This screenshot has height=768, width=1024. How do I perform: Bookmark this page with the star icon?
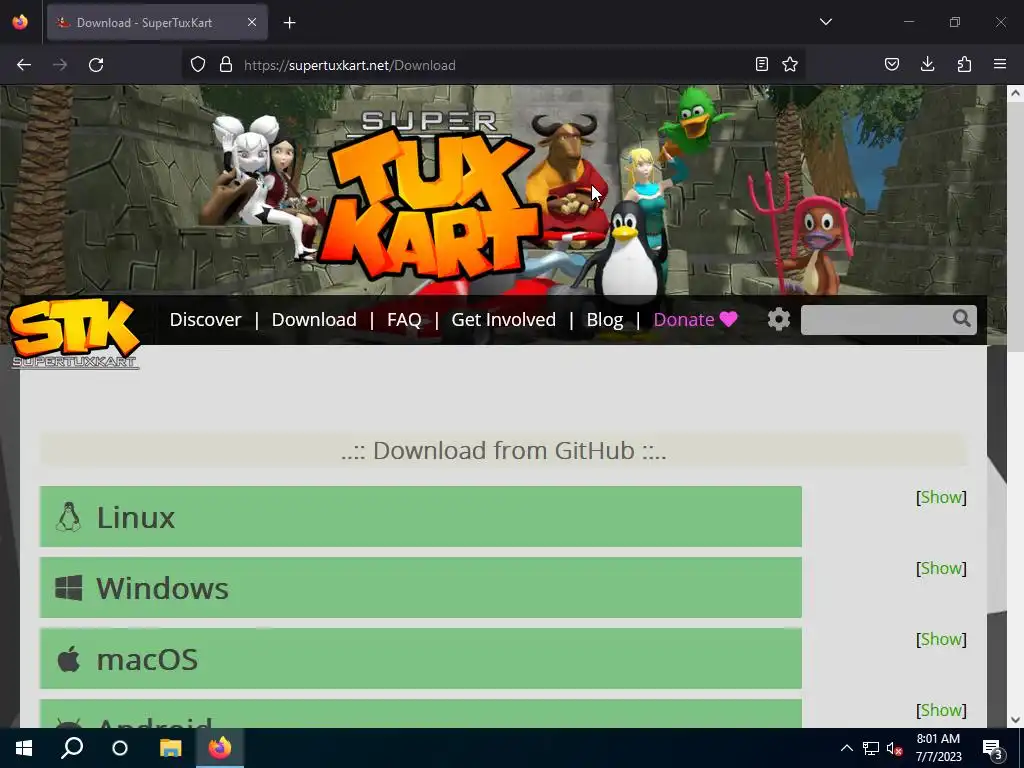coord(790,65)
